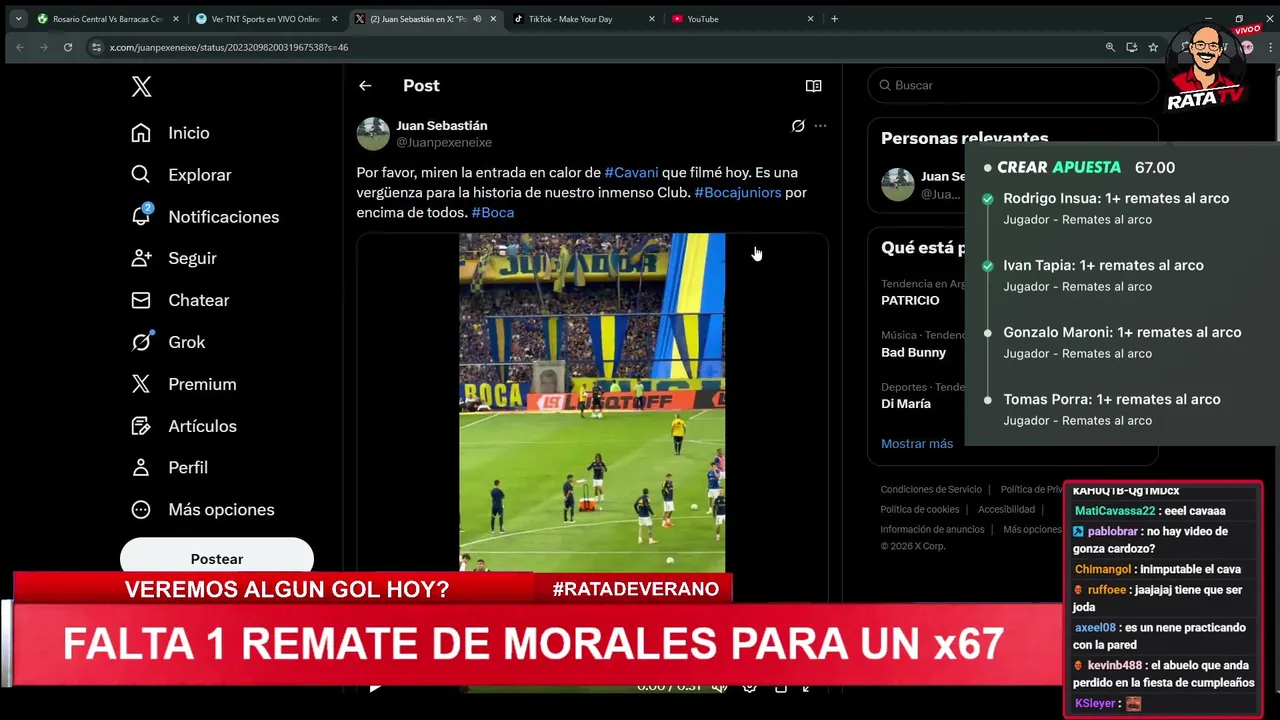1280x720 pixels.
Task: Open the post's three-dot more menu
Action: [x=821, y=126]
